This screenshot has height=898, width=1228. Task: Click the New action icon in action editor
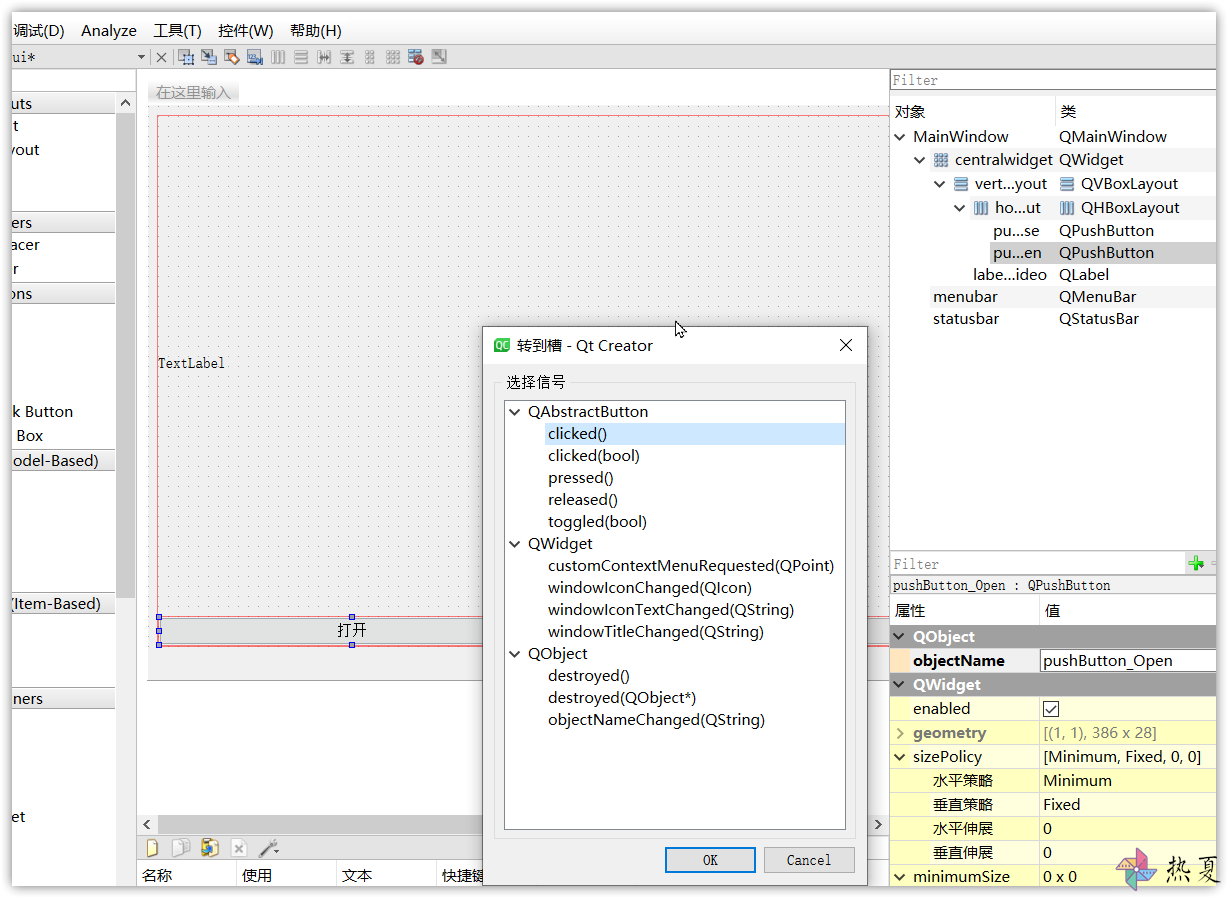pos(153,848)
